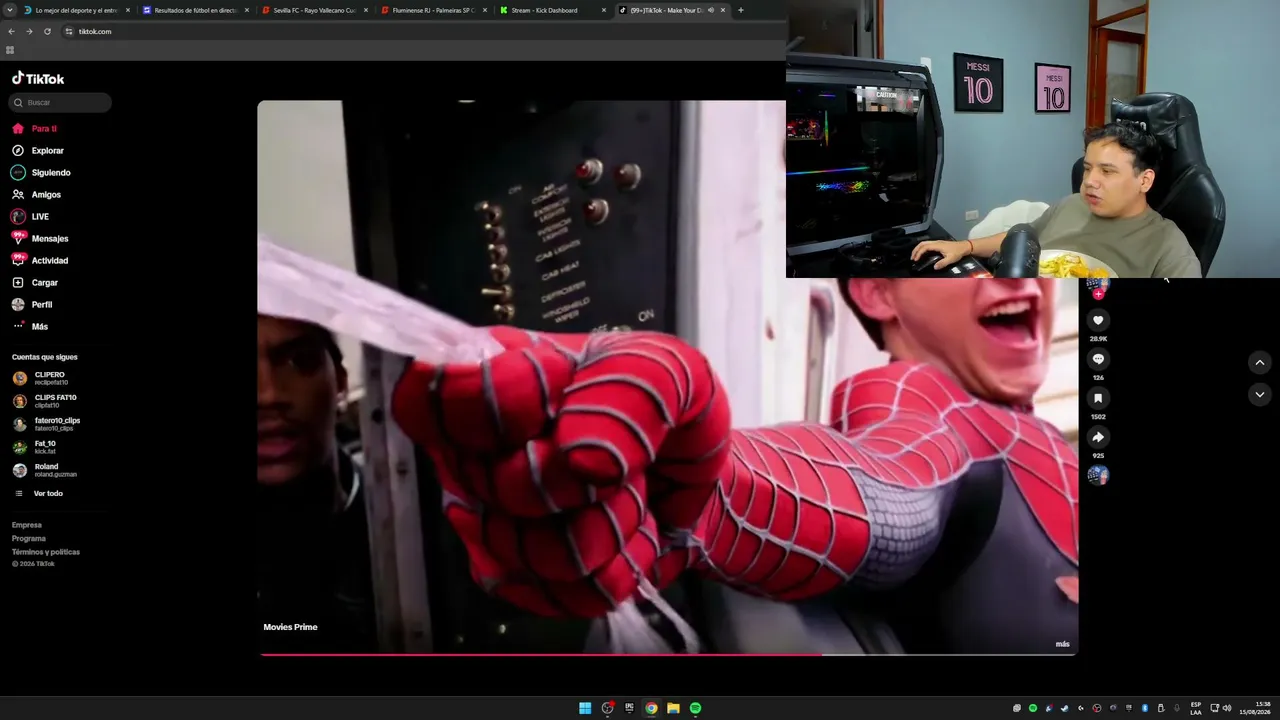Screen dimensions: 1280x720
Task: Open File Explorer from taskbar
Action: click(x=673, y=708)
